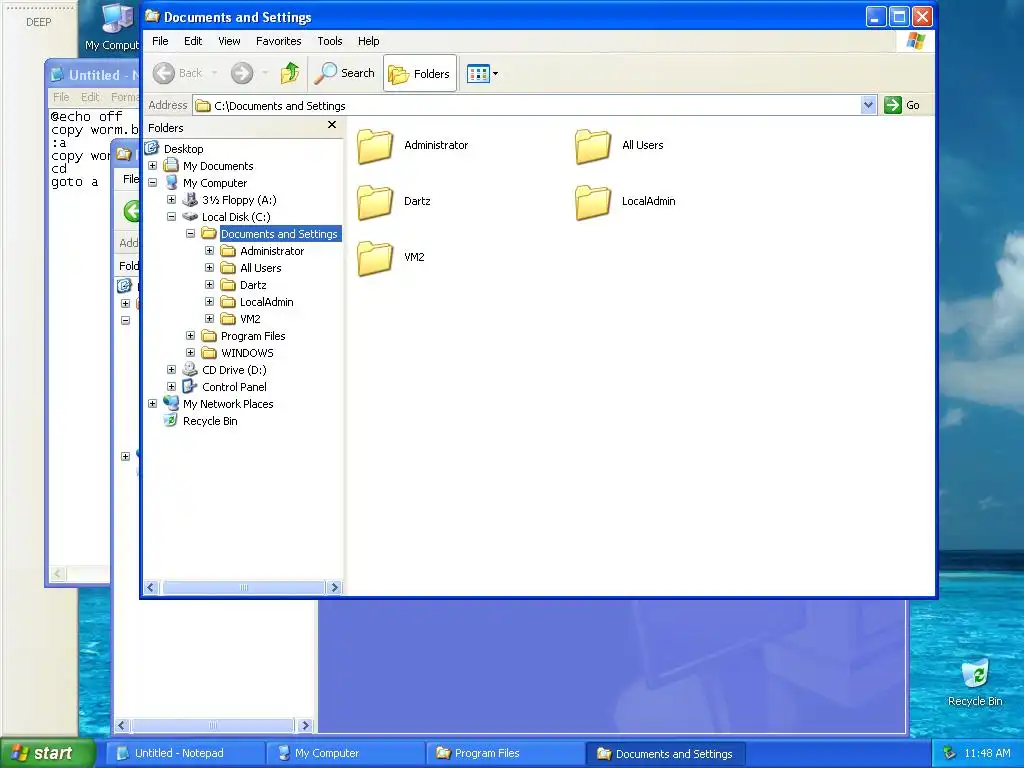
Task: Expand Control Panel tree node
Action: (x=171, y=387)
